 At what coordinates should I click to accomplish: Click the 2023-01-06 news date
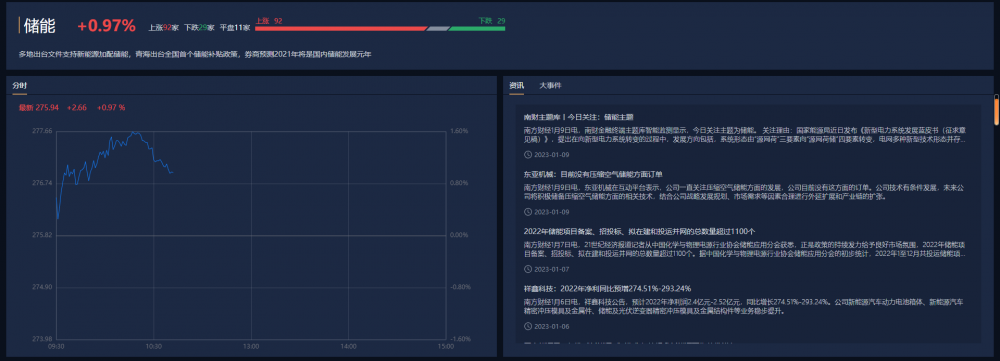click(x=552, y=326)
